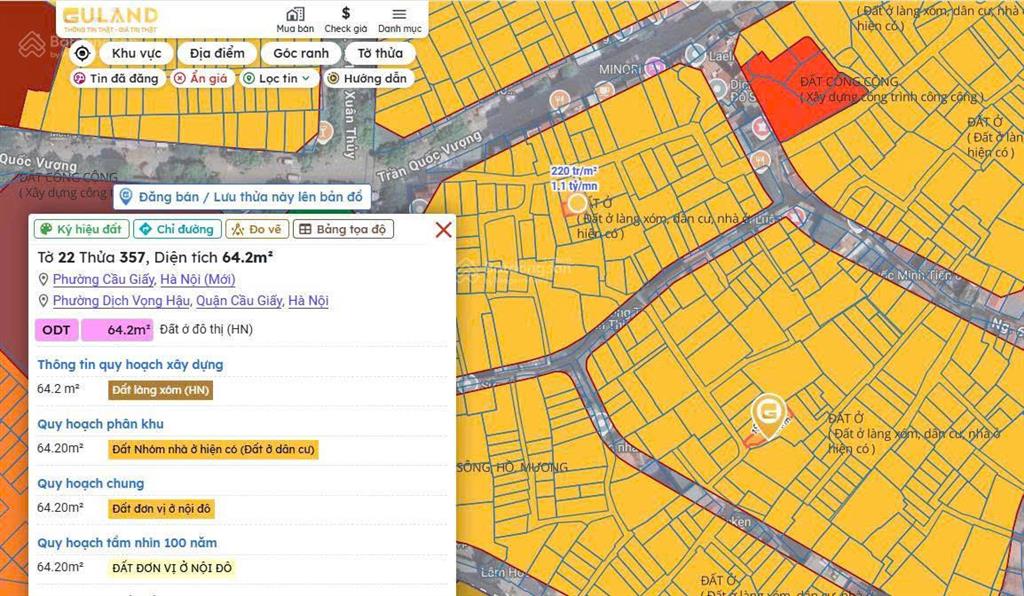The width and height of the screenshot is (1024, 596).
Task: Select the Tờ thửa tab
Action: point(380,53)
